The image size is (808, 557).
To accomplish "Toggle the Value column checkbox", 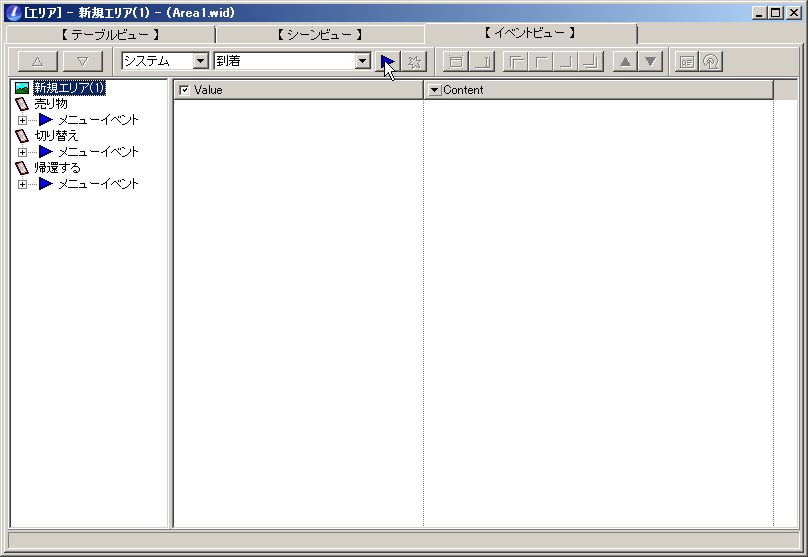I will pyautogui.click(x=184, y=90).
